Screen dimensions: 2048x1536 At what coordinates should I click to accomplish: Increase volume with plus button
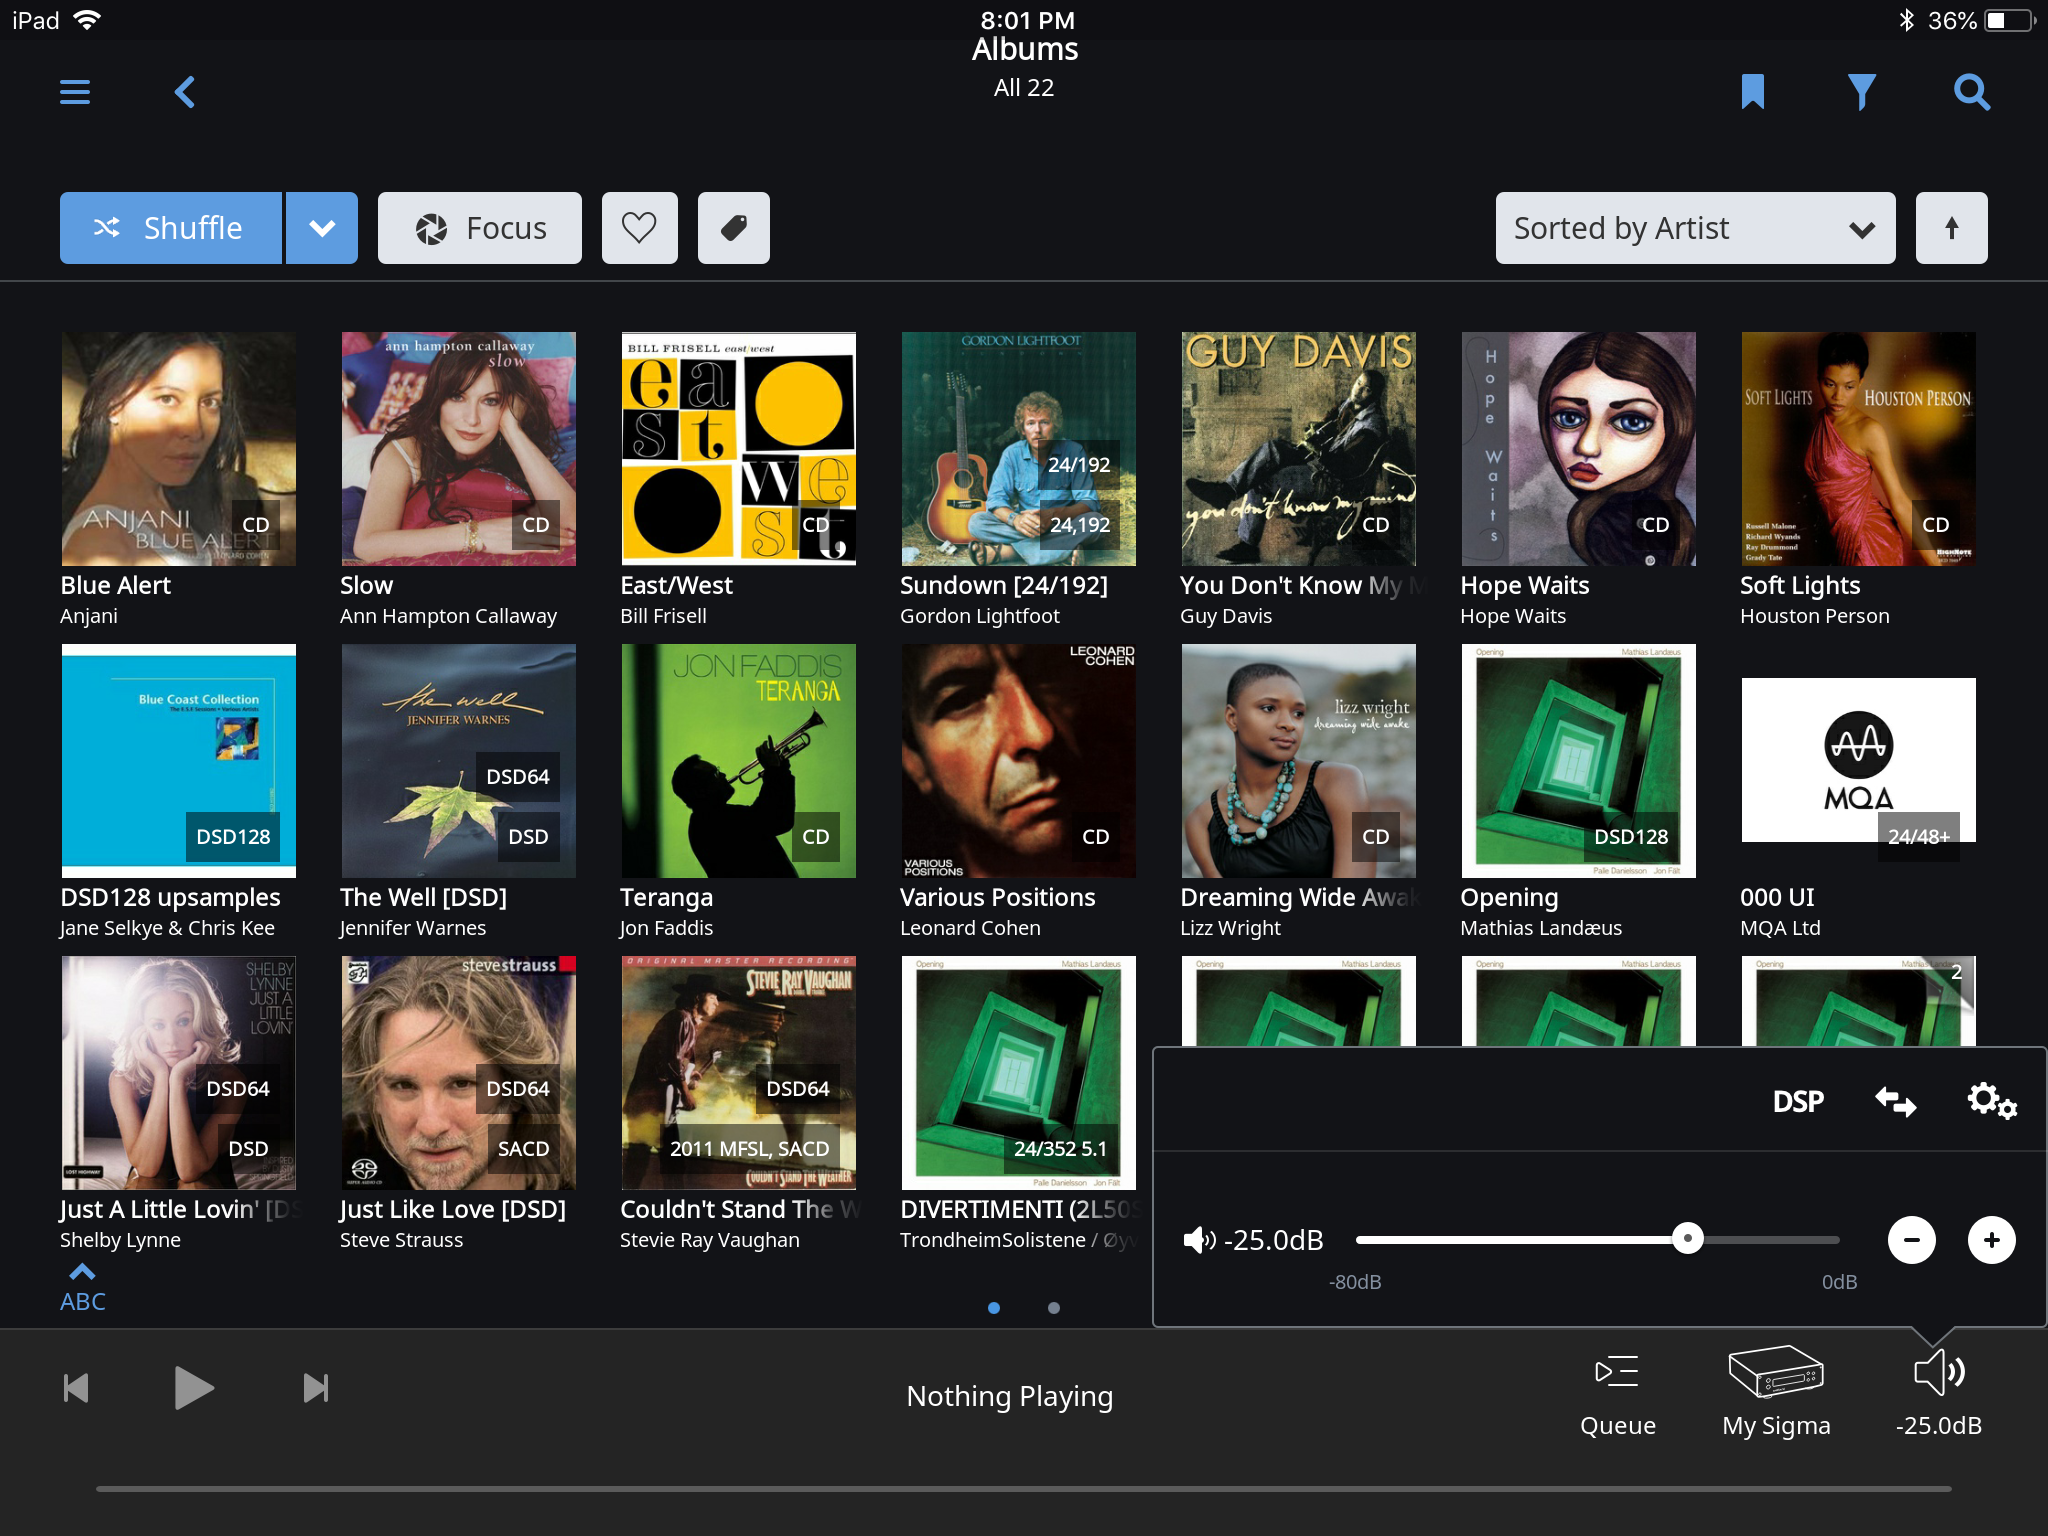(x=1992, y=1240)
